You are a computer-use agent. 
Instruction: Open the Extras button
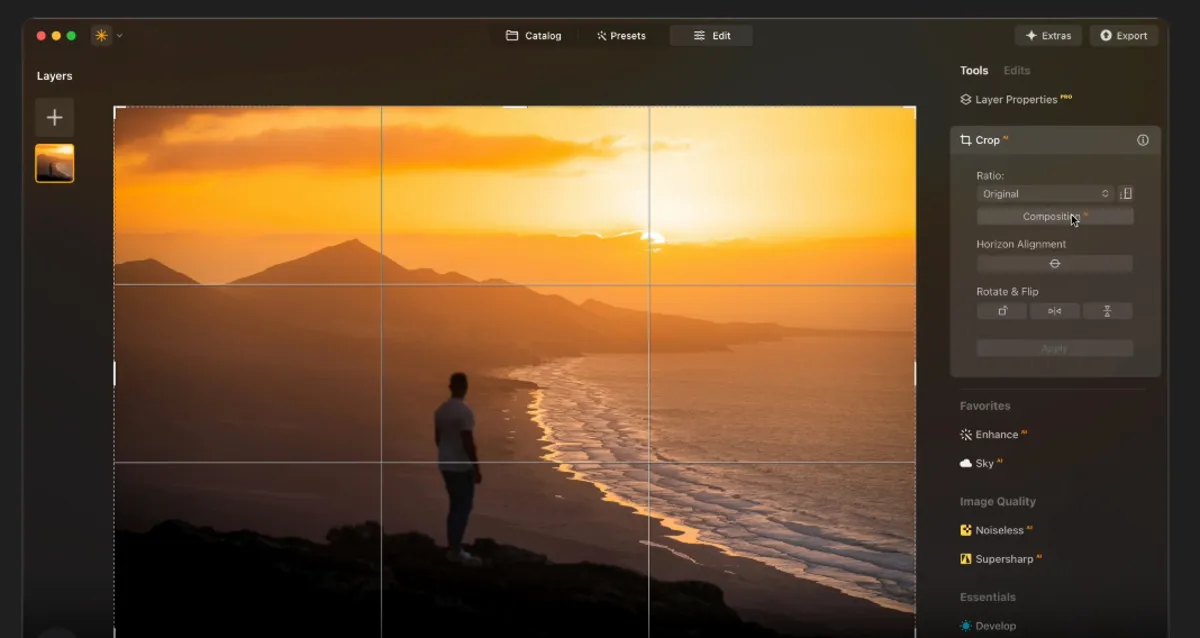[x=1047, y=36]
